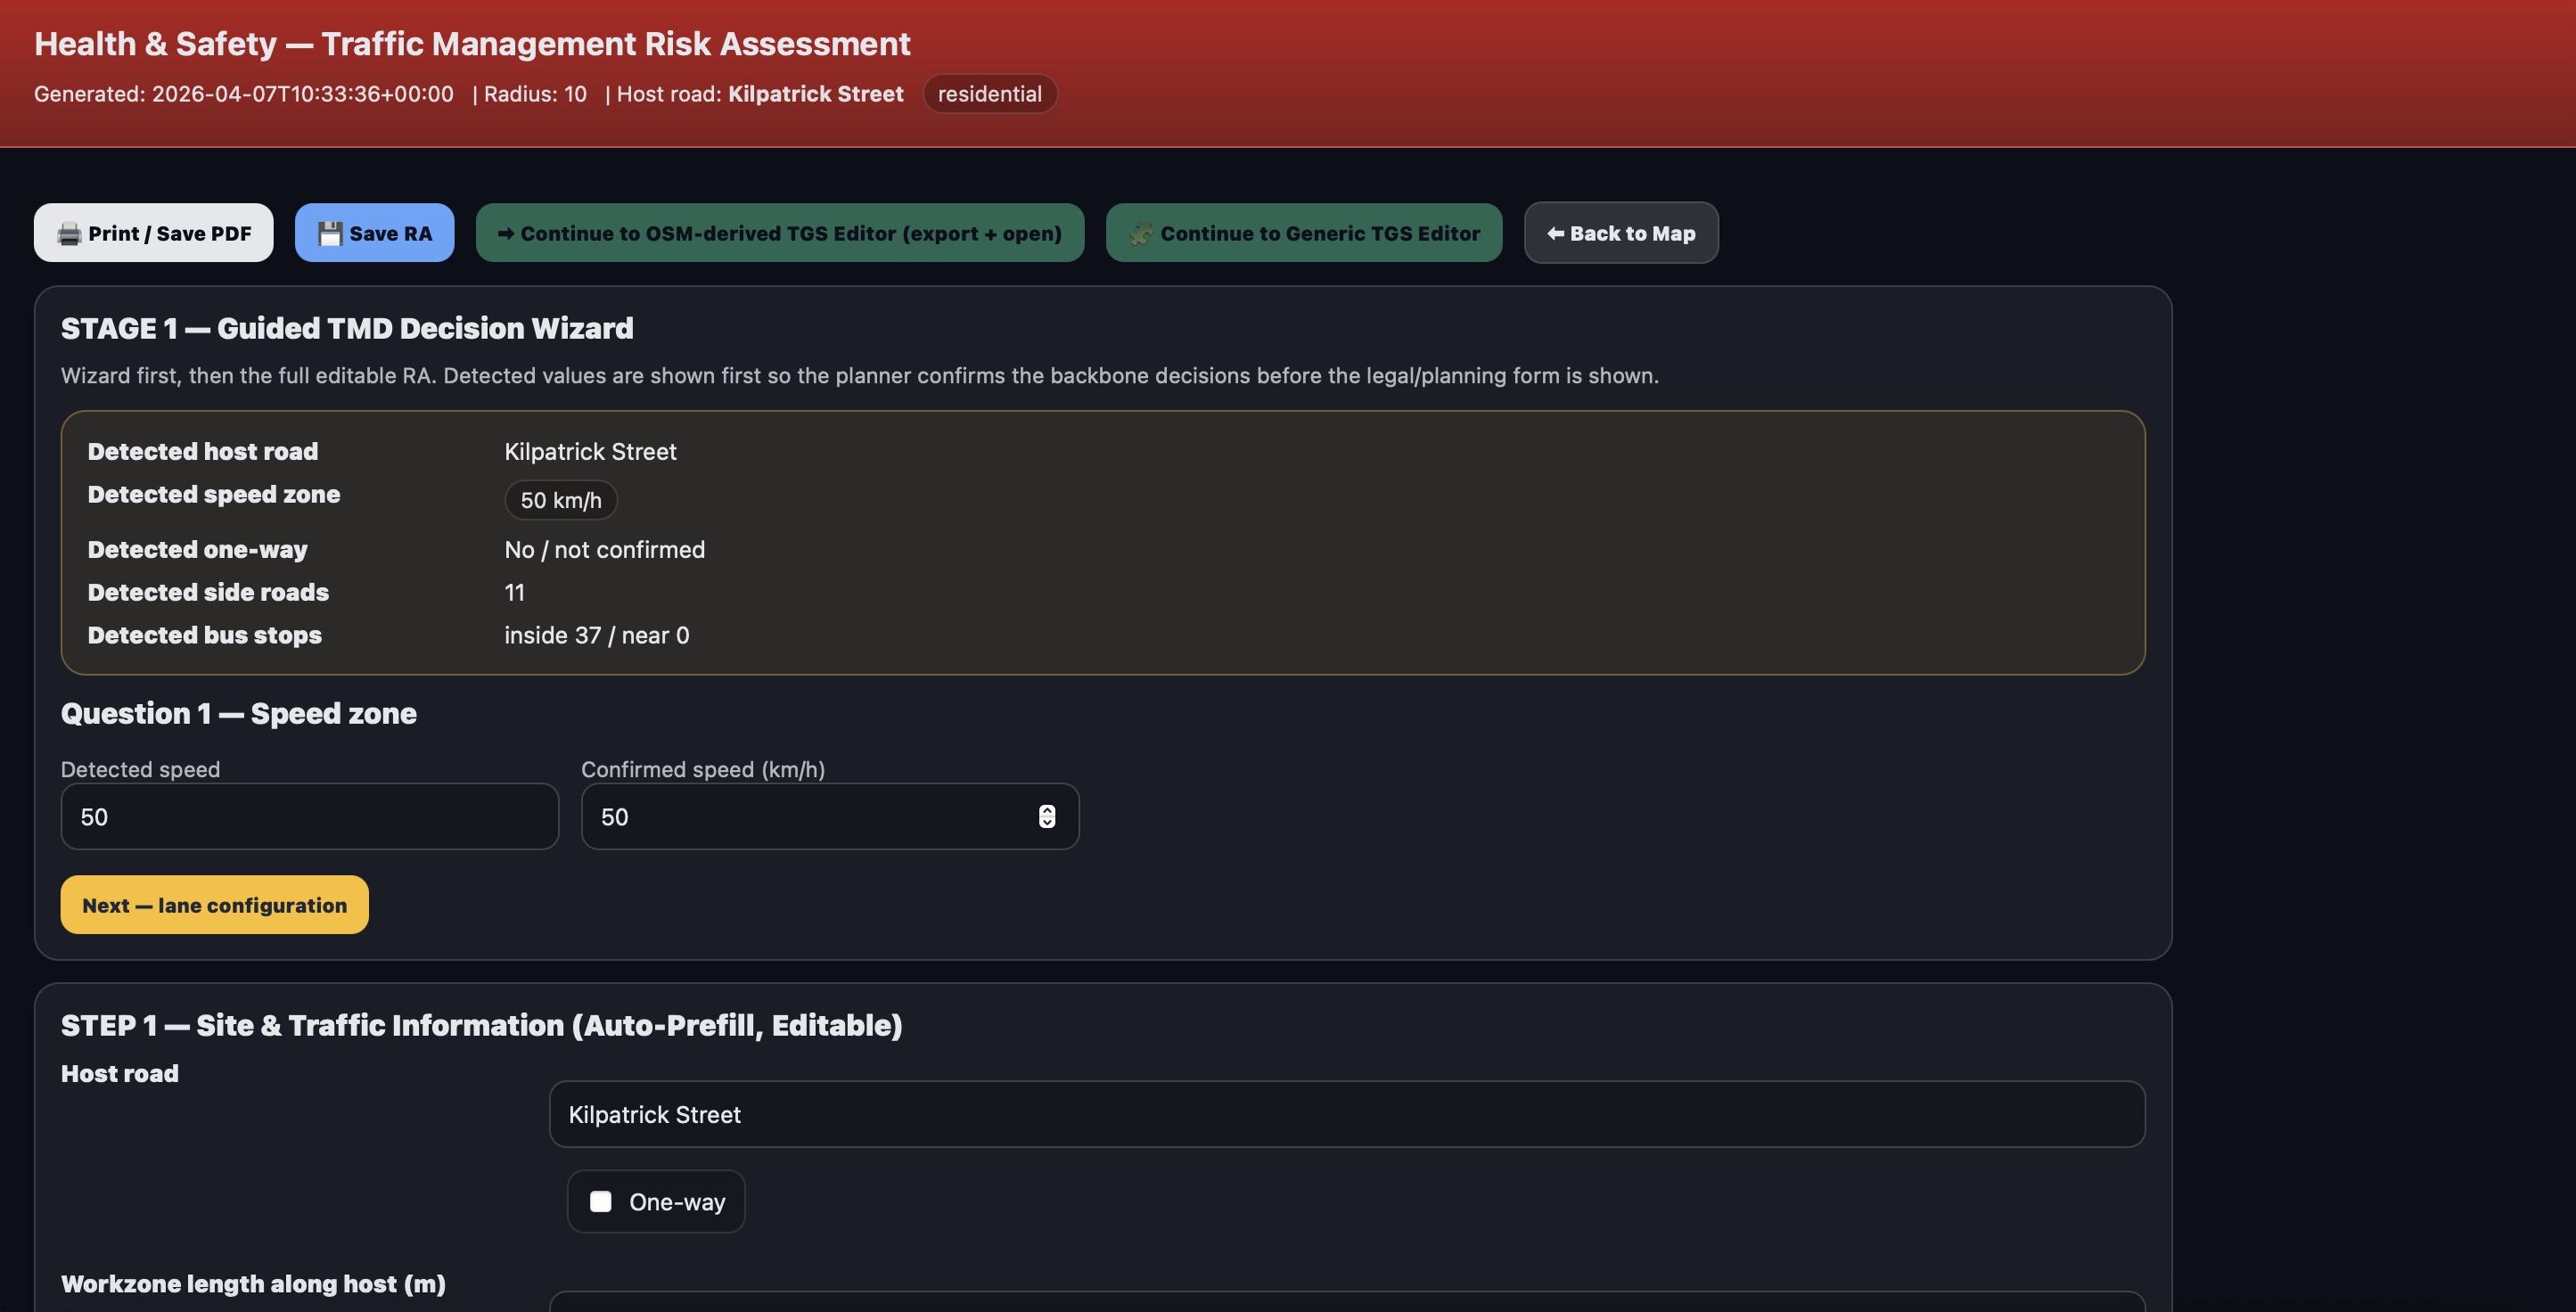The width and height of the screenshot is (2576, 1312).
Task: Click the 'No / not confirmed' one-way value
Action: pyautogui.click(x=605, y=550)
